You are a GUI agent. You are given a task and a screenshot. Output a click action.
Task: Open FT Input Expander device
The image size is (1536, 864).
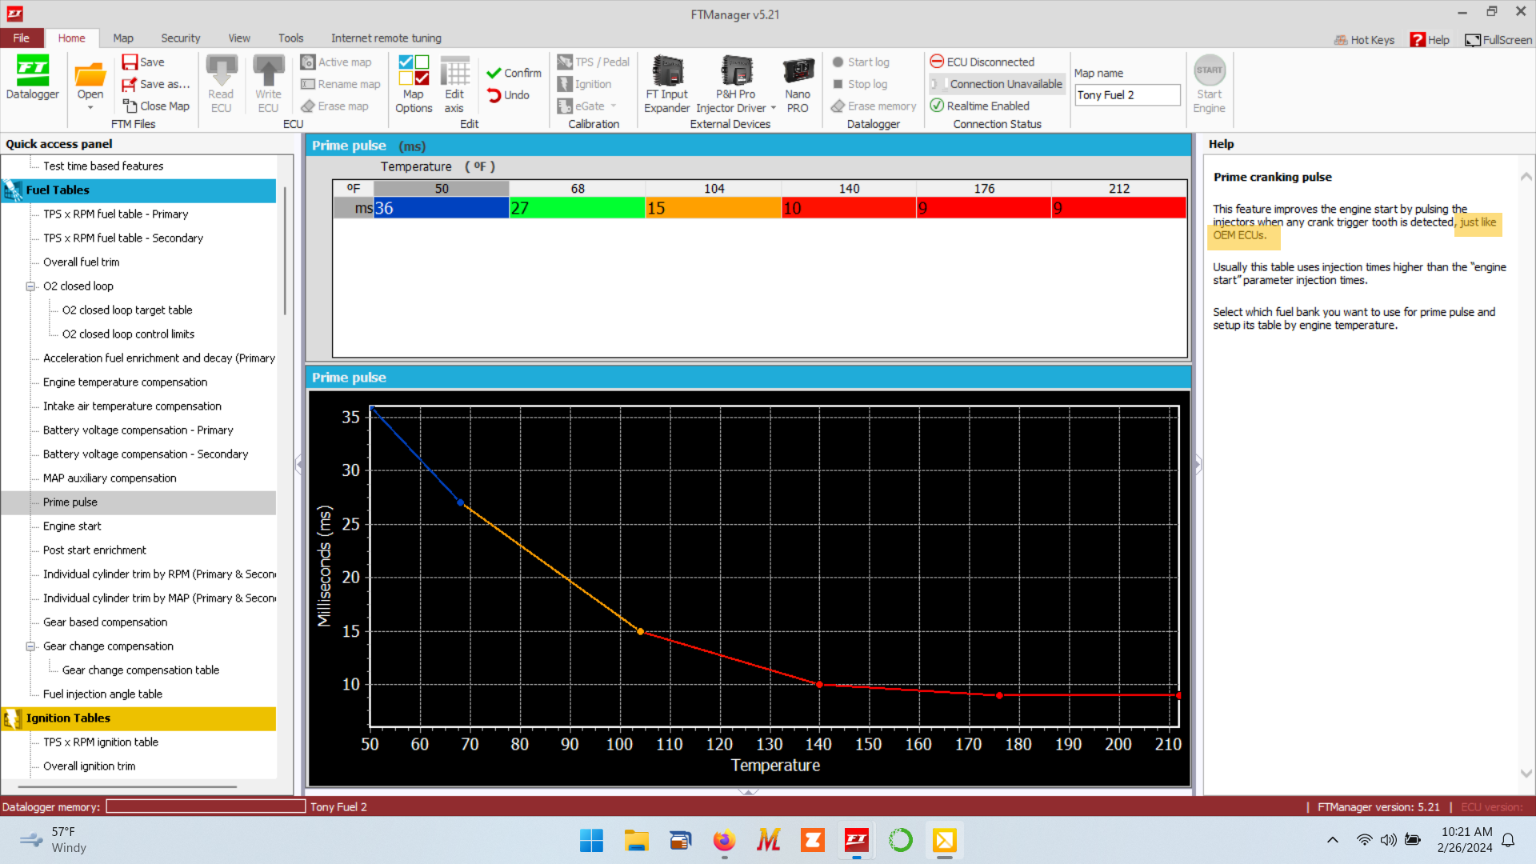point(667,84)
